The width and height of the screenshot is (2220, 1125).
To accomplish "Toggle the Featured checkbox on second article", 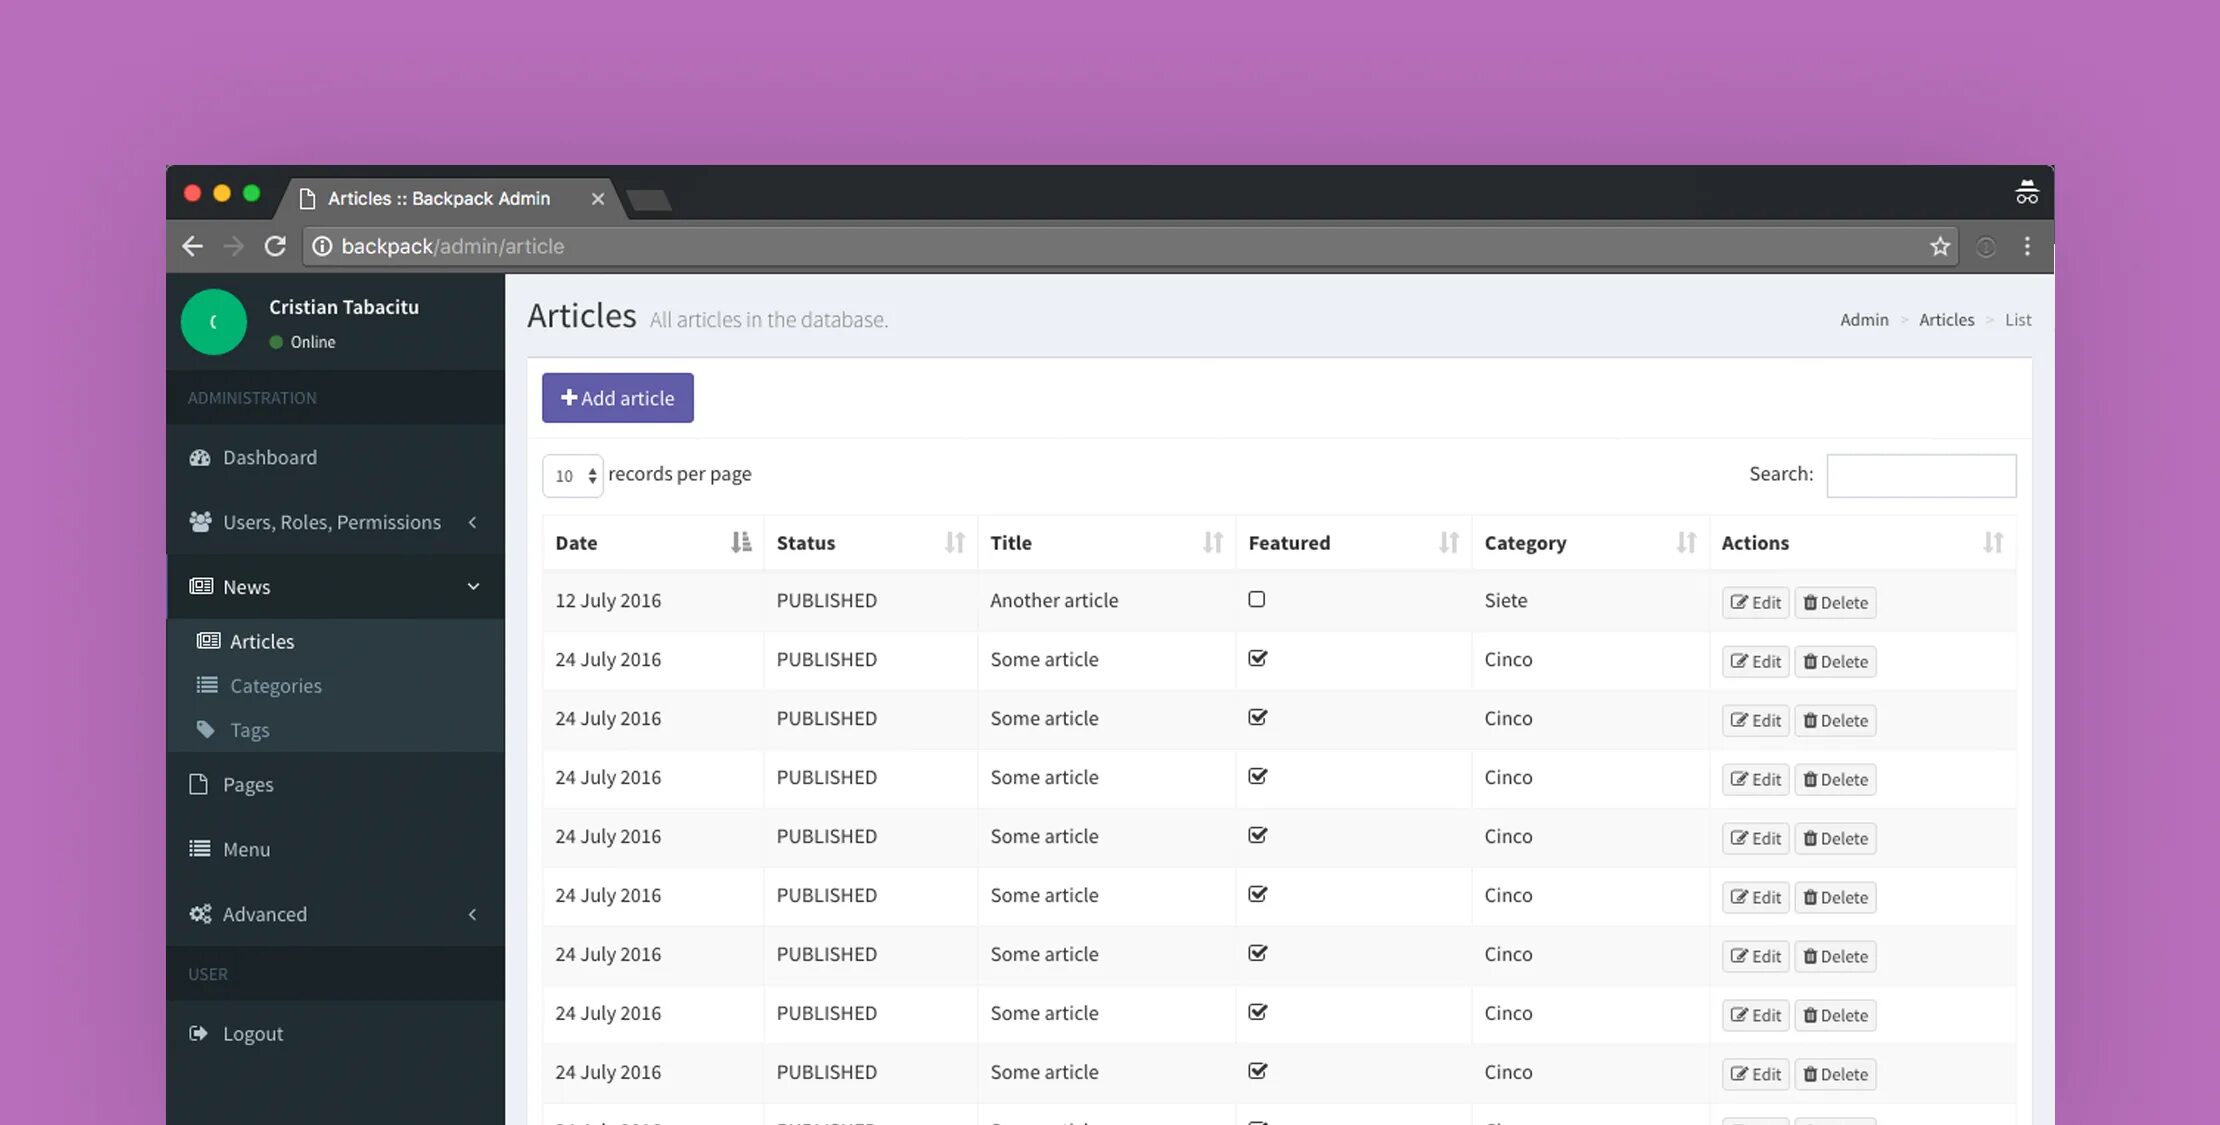I will click(1258, 659).
